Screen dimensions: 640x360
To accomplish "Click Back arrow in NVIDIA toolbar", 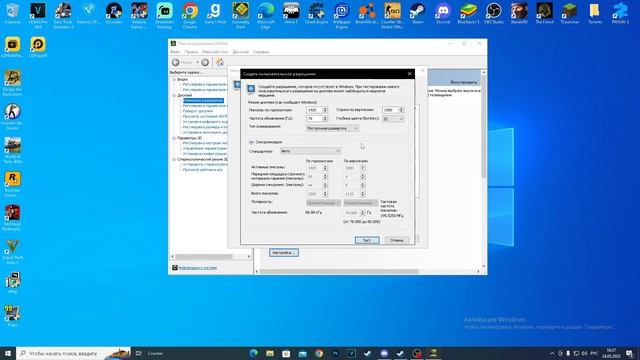I will coord(176,62).
